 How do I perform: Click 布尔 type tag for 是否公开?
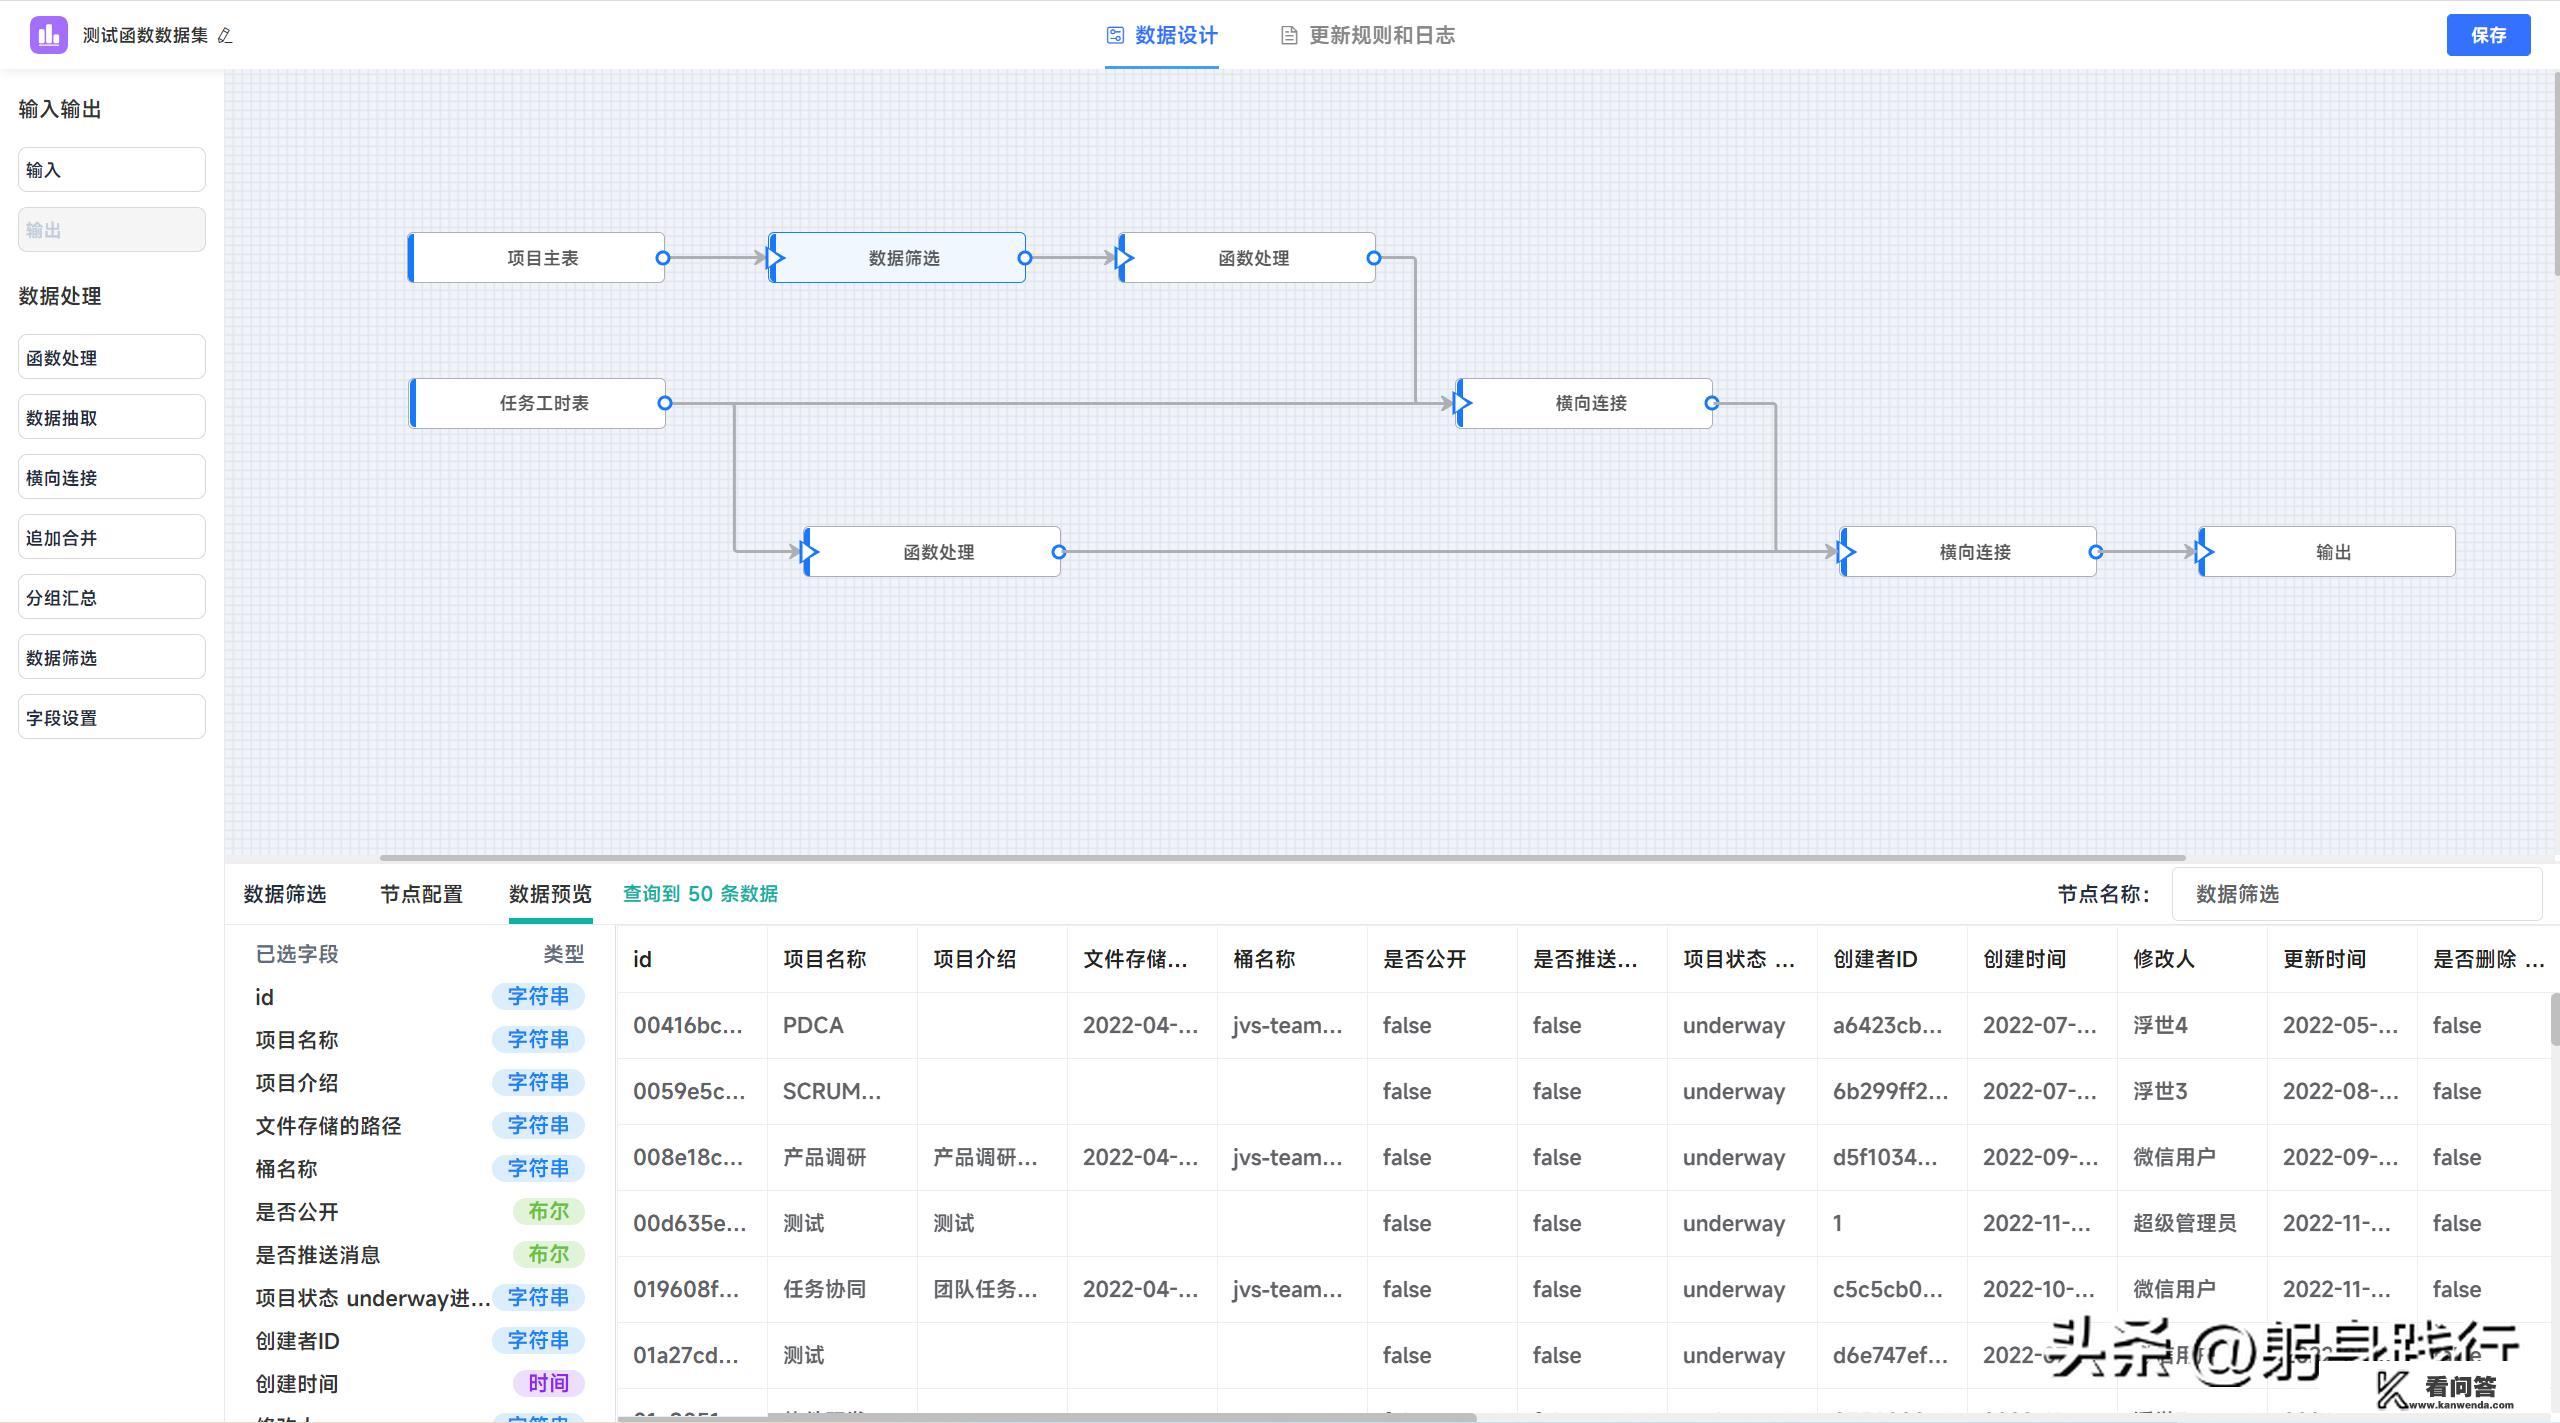[x=548, y=1211]
